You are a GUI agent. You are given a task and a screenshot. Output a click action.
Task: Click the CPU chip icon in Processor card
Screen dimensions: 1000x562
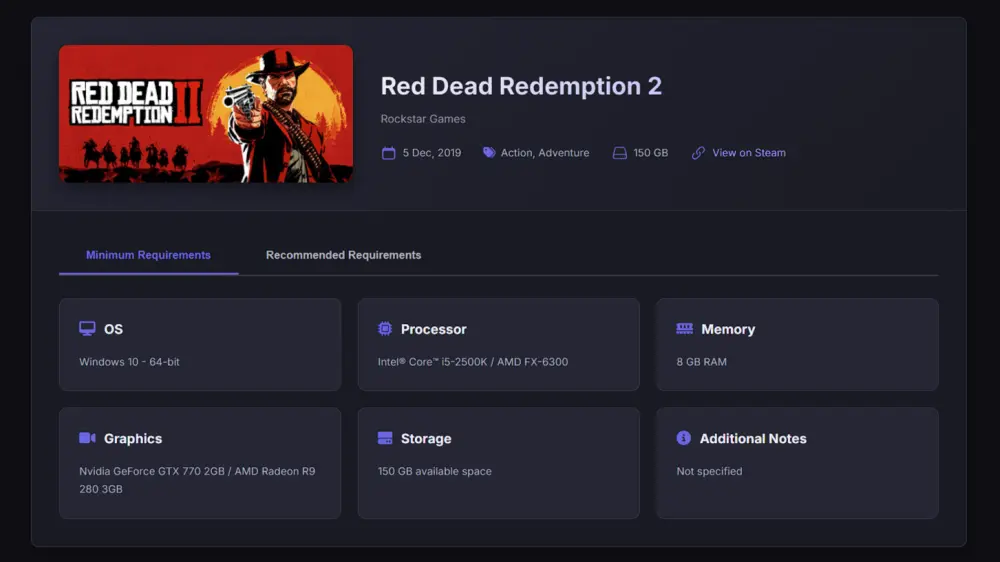coord(385,329)
